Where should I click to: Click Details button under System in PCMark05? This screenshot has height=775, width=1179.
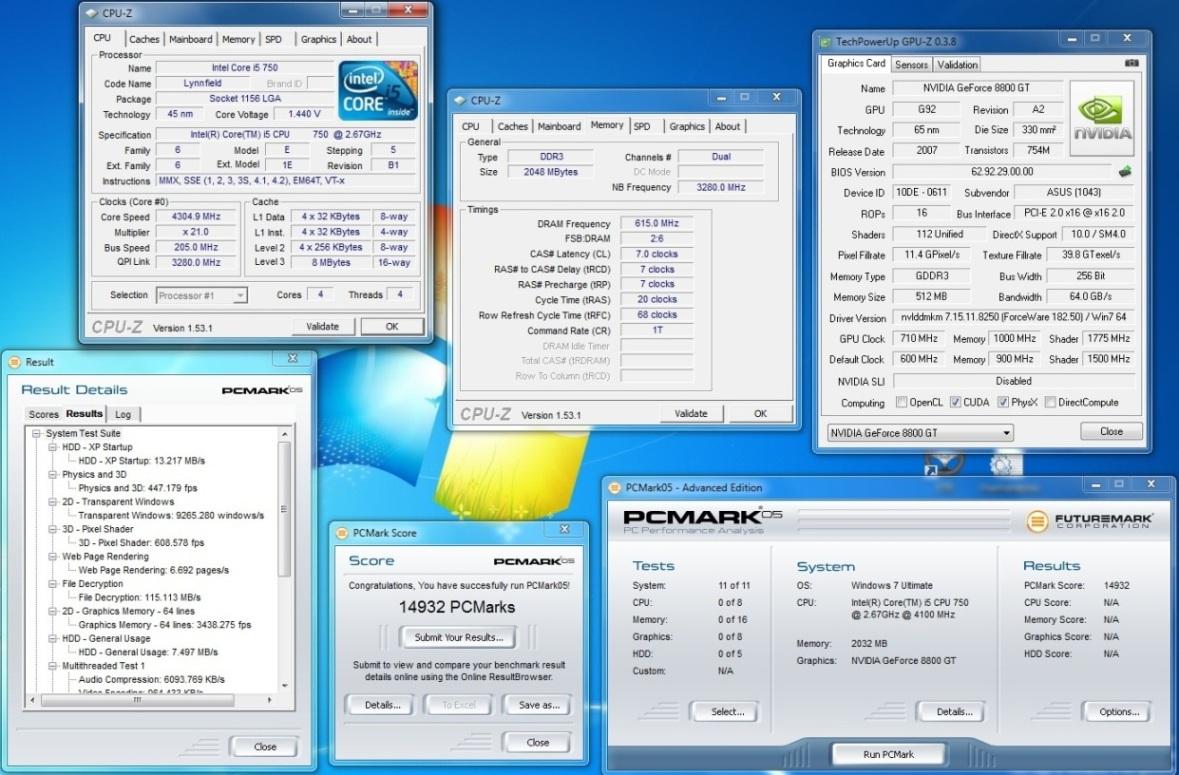[954, 712]
